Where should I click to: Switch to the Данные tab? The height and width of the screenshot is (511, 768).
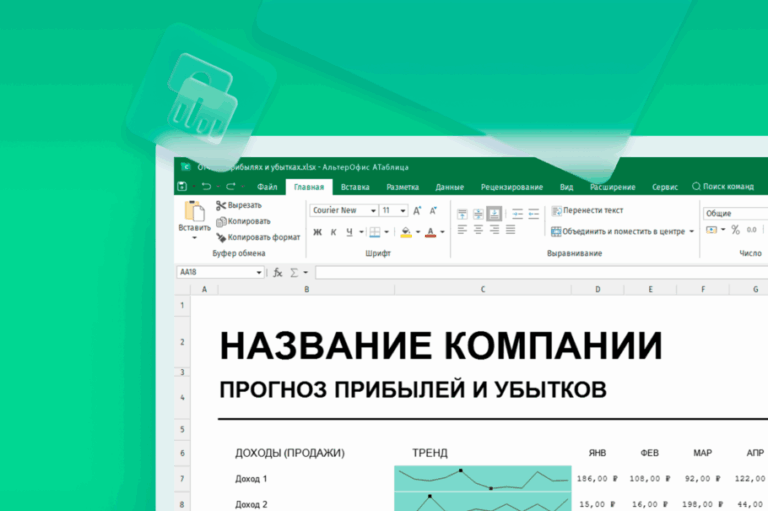point(449,187)
